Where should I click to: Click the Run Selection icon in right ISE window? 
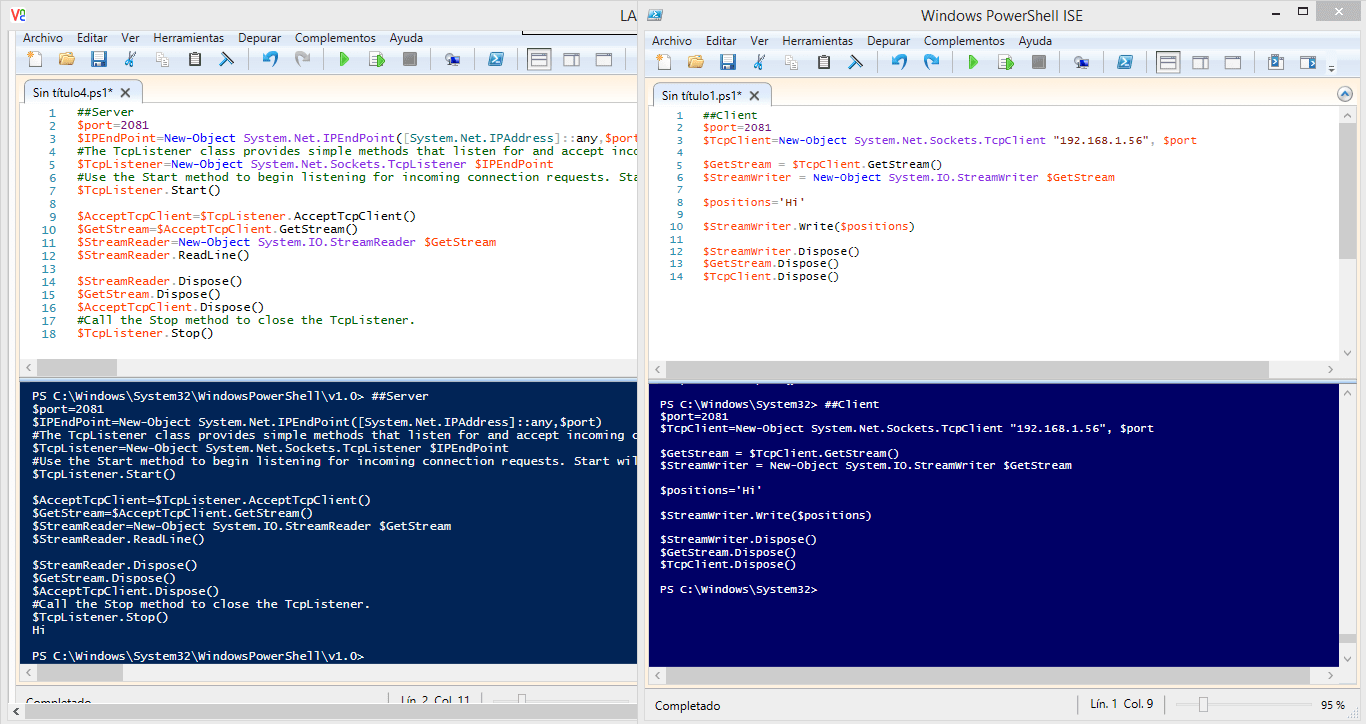pyautogui.click(x=1007, y=61)
